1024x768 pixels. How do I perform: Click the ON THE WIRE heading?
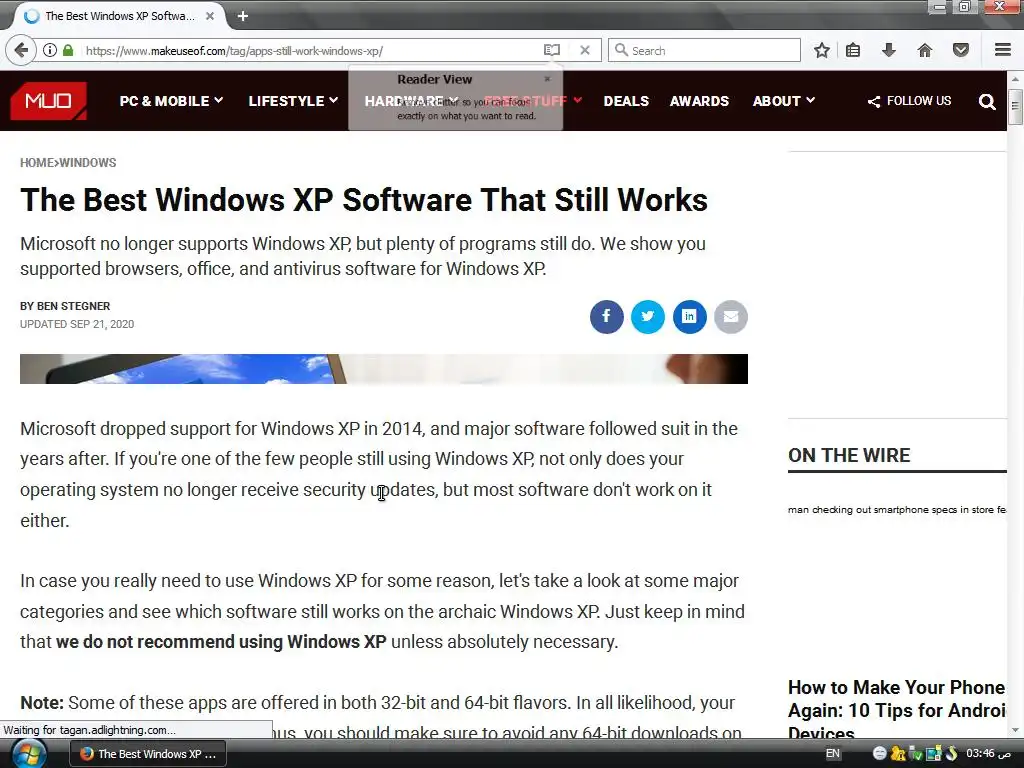[849, 455]
